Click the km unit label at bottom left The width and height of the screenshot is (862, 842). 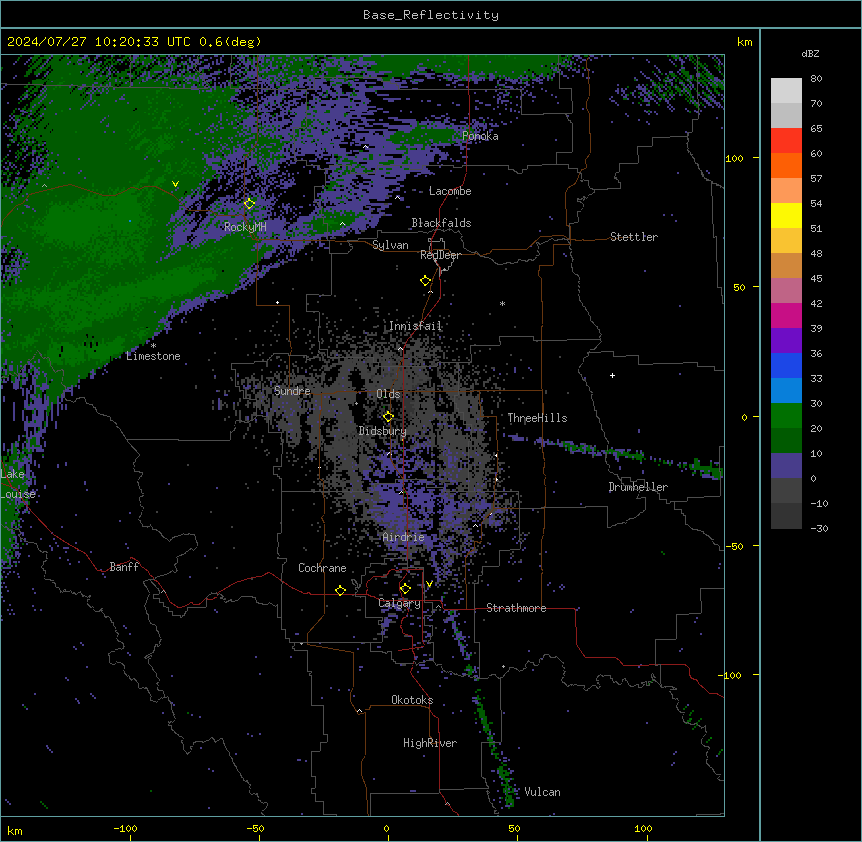click(x=15, y=831)
